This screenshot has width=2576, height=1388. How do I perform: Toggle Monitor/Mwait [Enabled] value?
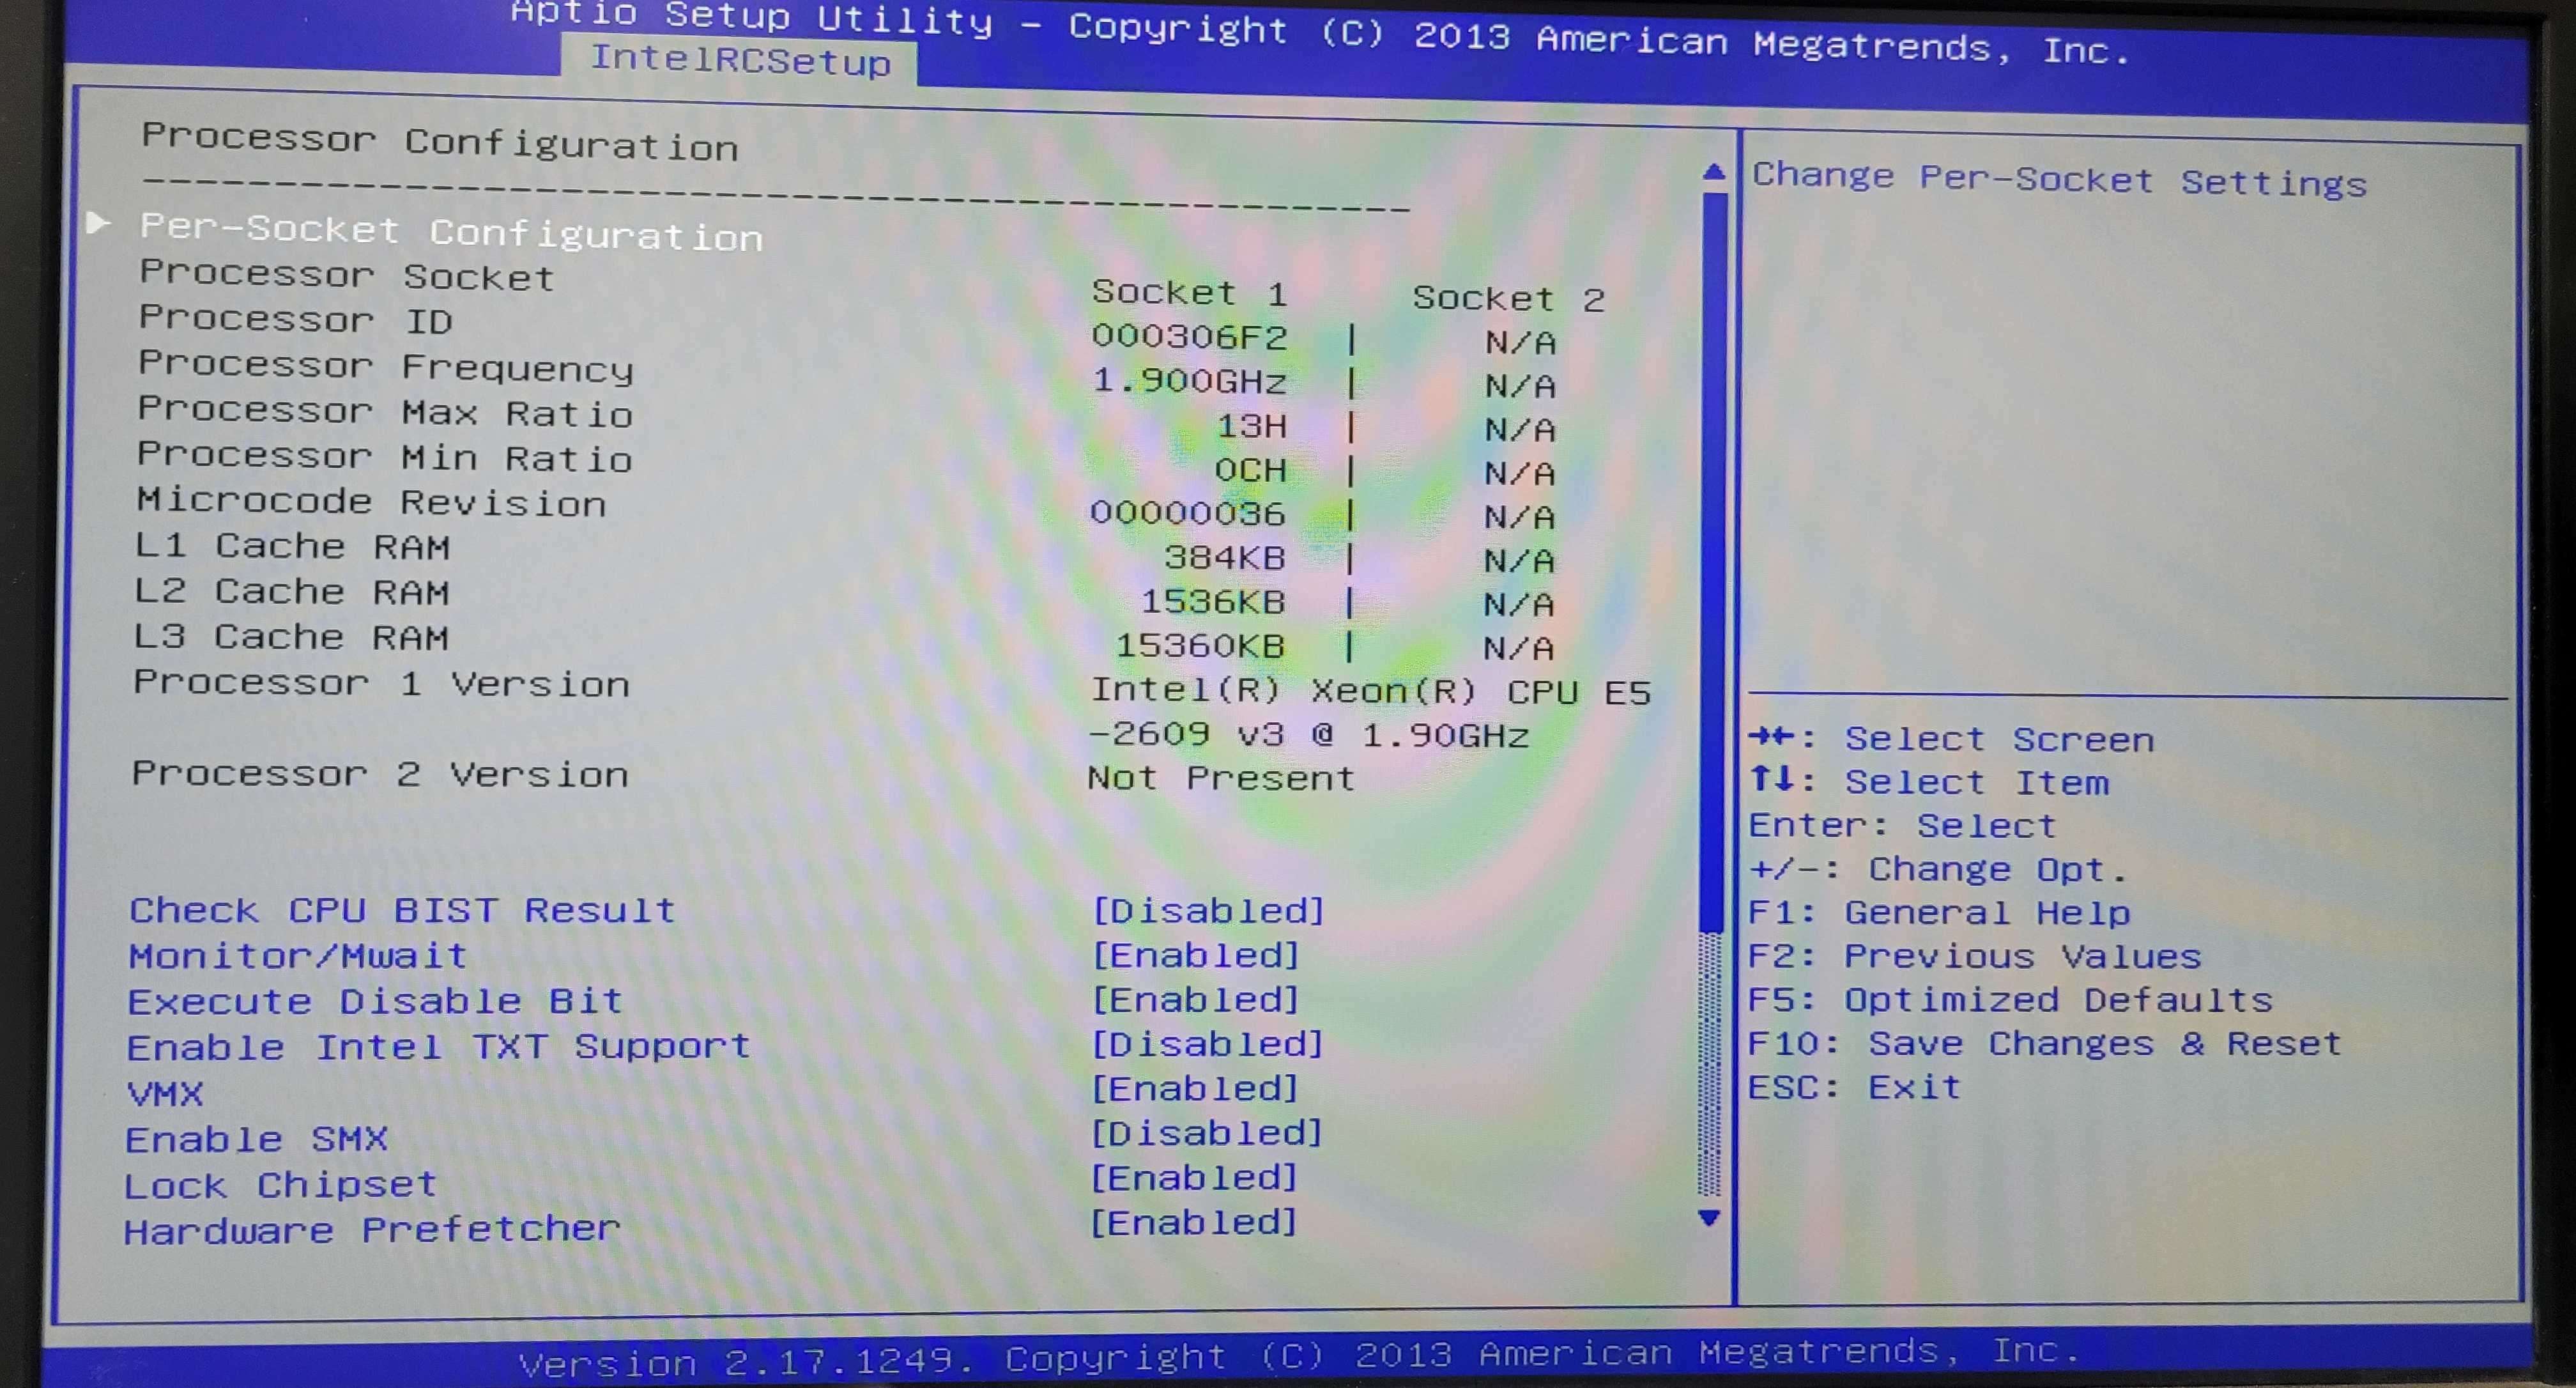click(1195, 955)
